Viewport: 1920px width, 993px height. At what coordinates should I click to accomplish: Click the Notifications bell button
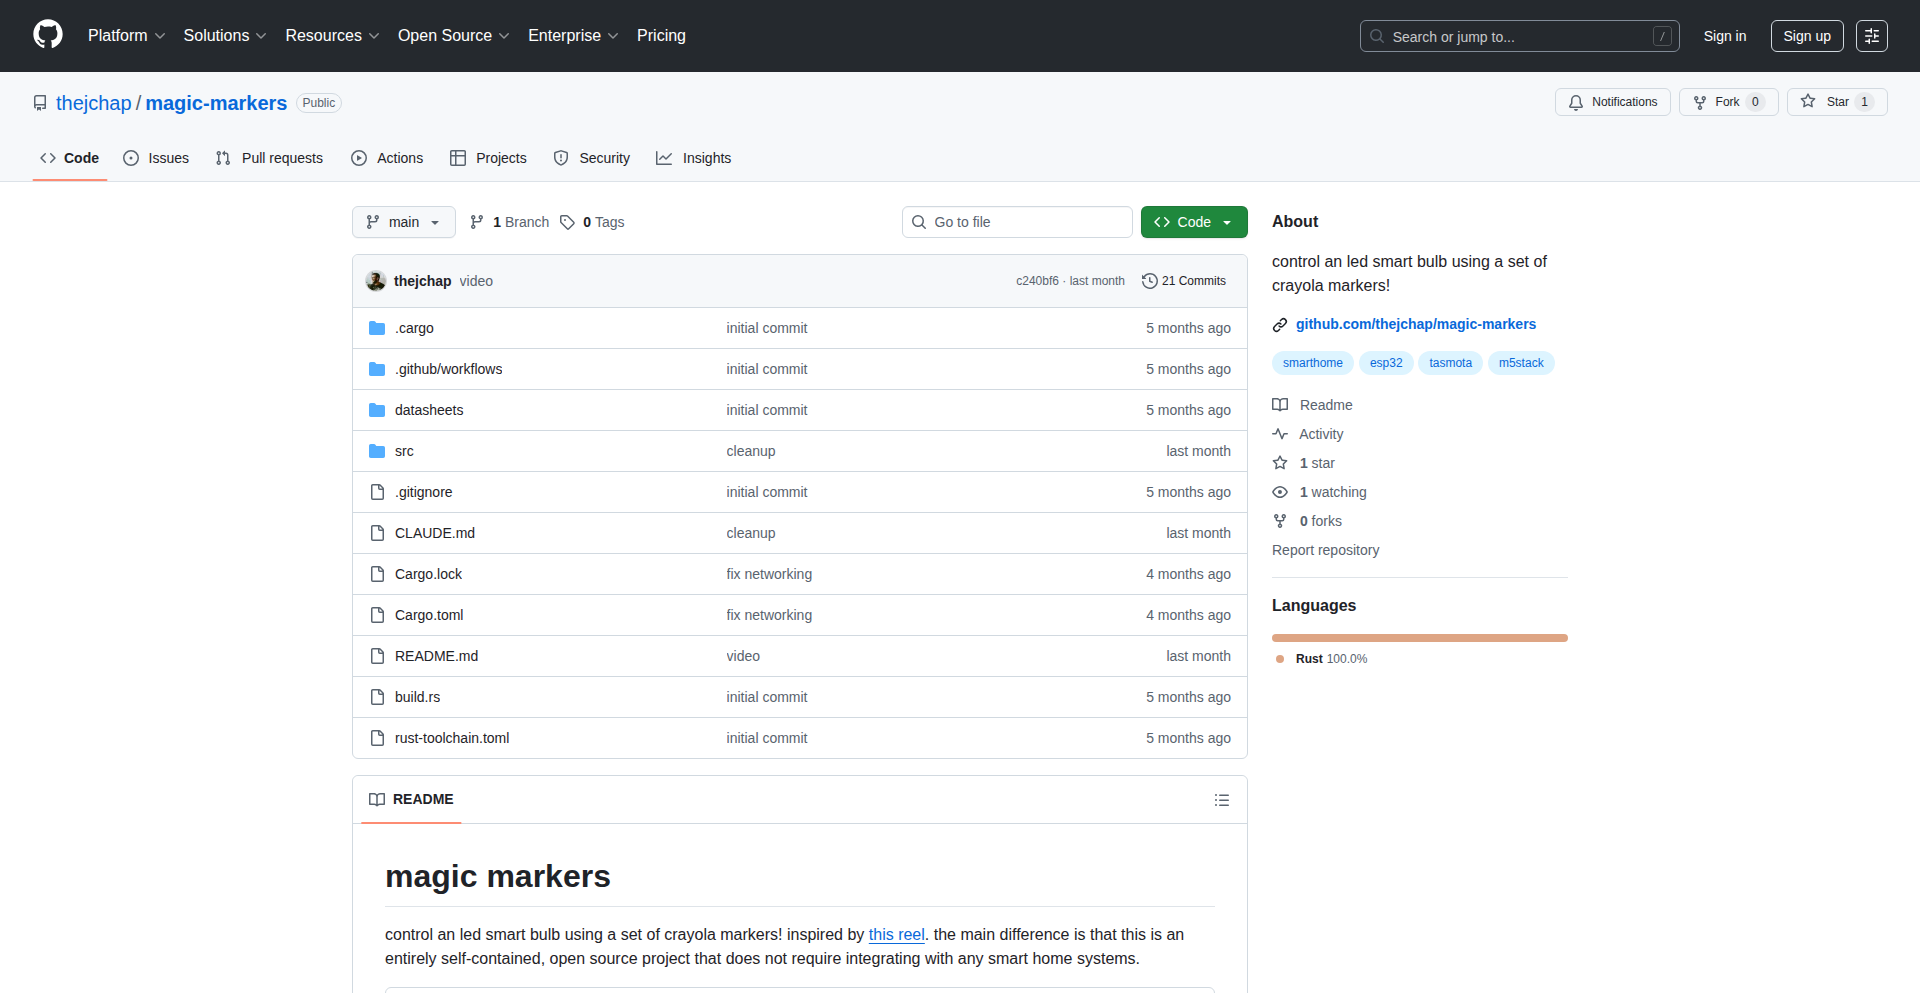pyautogui.click(x=1612, y=102)
